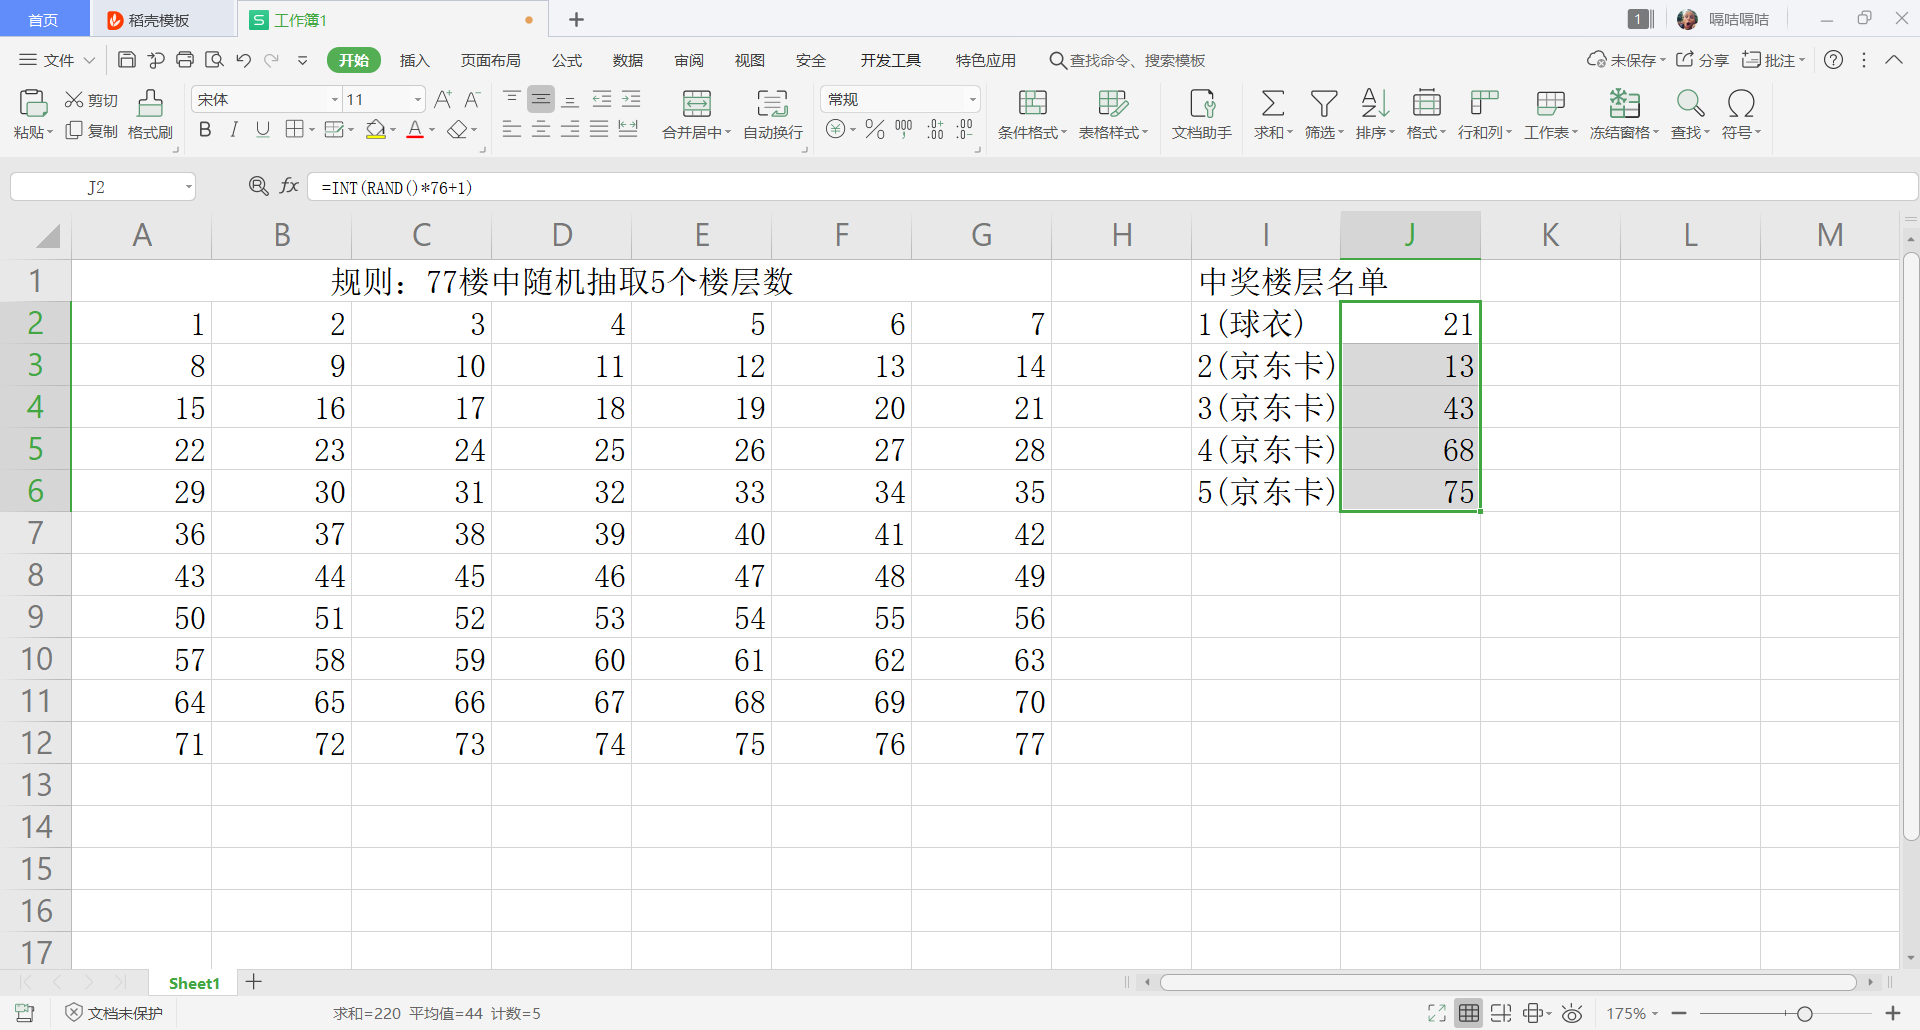Open the number format 常规 dropdown
This screenshot has height=1030, width=1920.
[x=972, y=100]
